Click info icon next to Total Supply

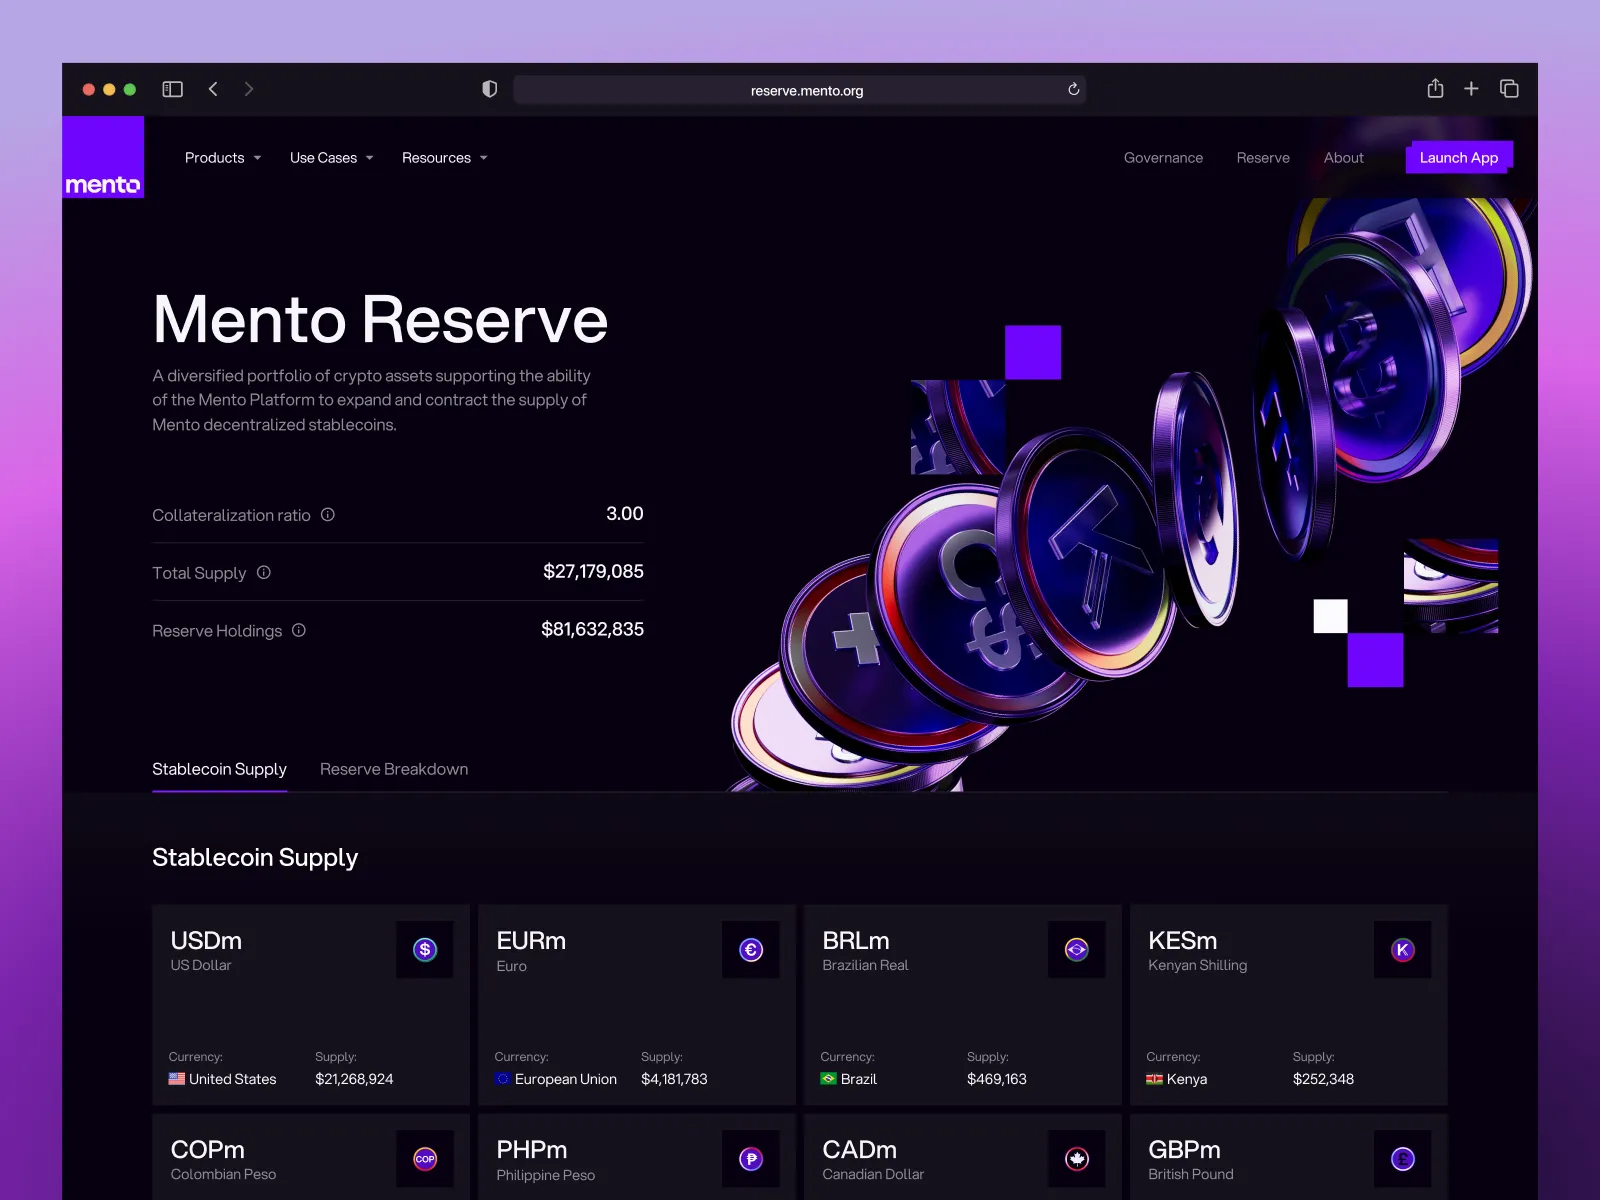[x=264, y=572]
